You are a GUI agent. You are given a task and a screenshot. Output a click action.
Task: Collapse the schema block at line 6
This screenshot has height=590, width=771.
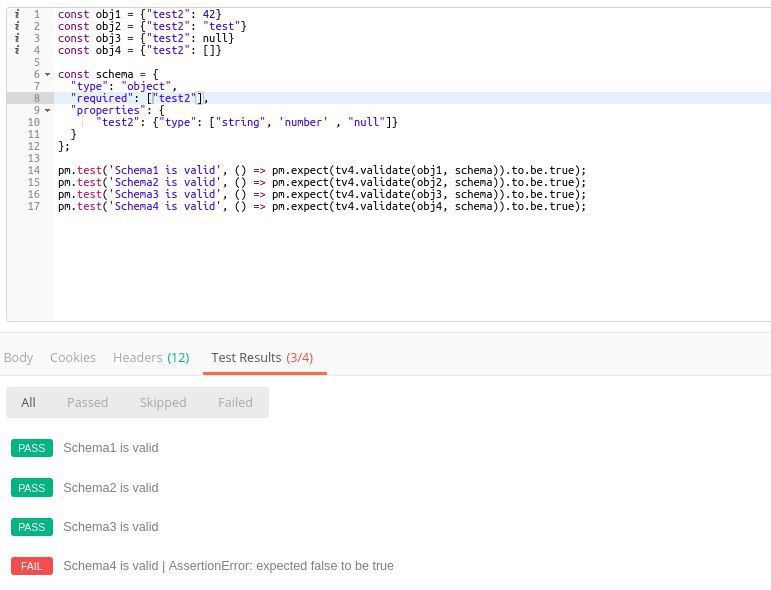click(x=48, y=74)
